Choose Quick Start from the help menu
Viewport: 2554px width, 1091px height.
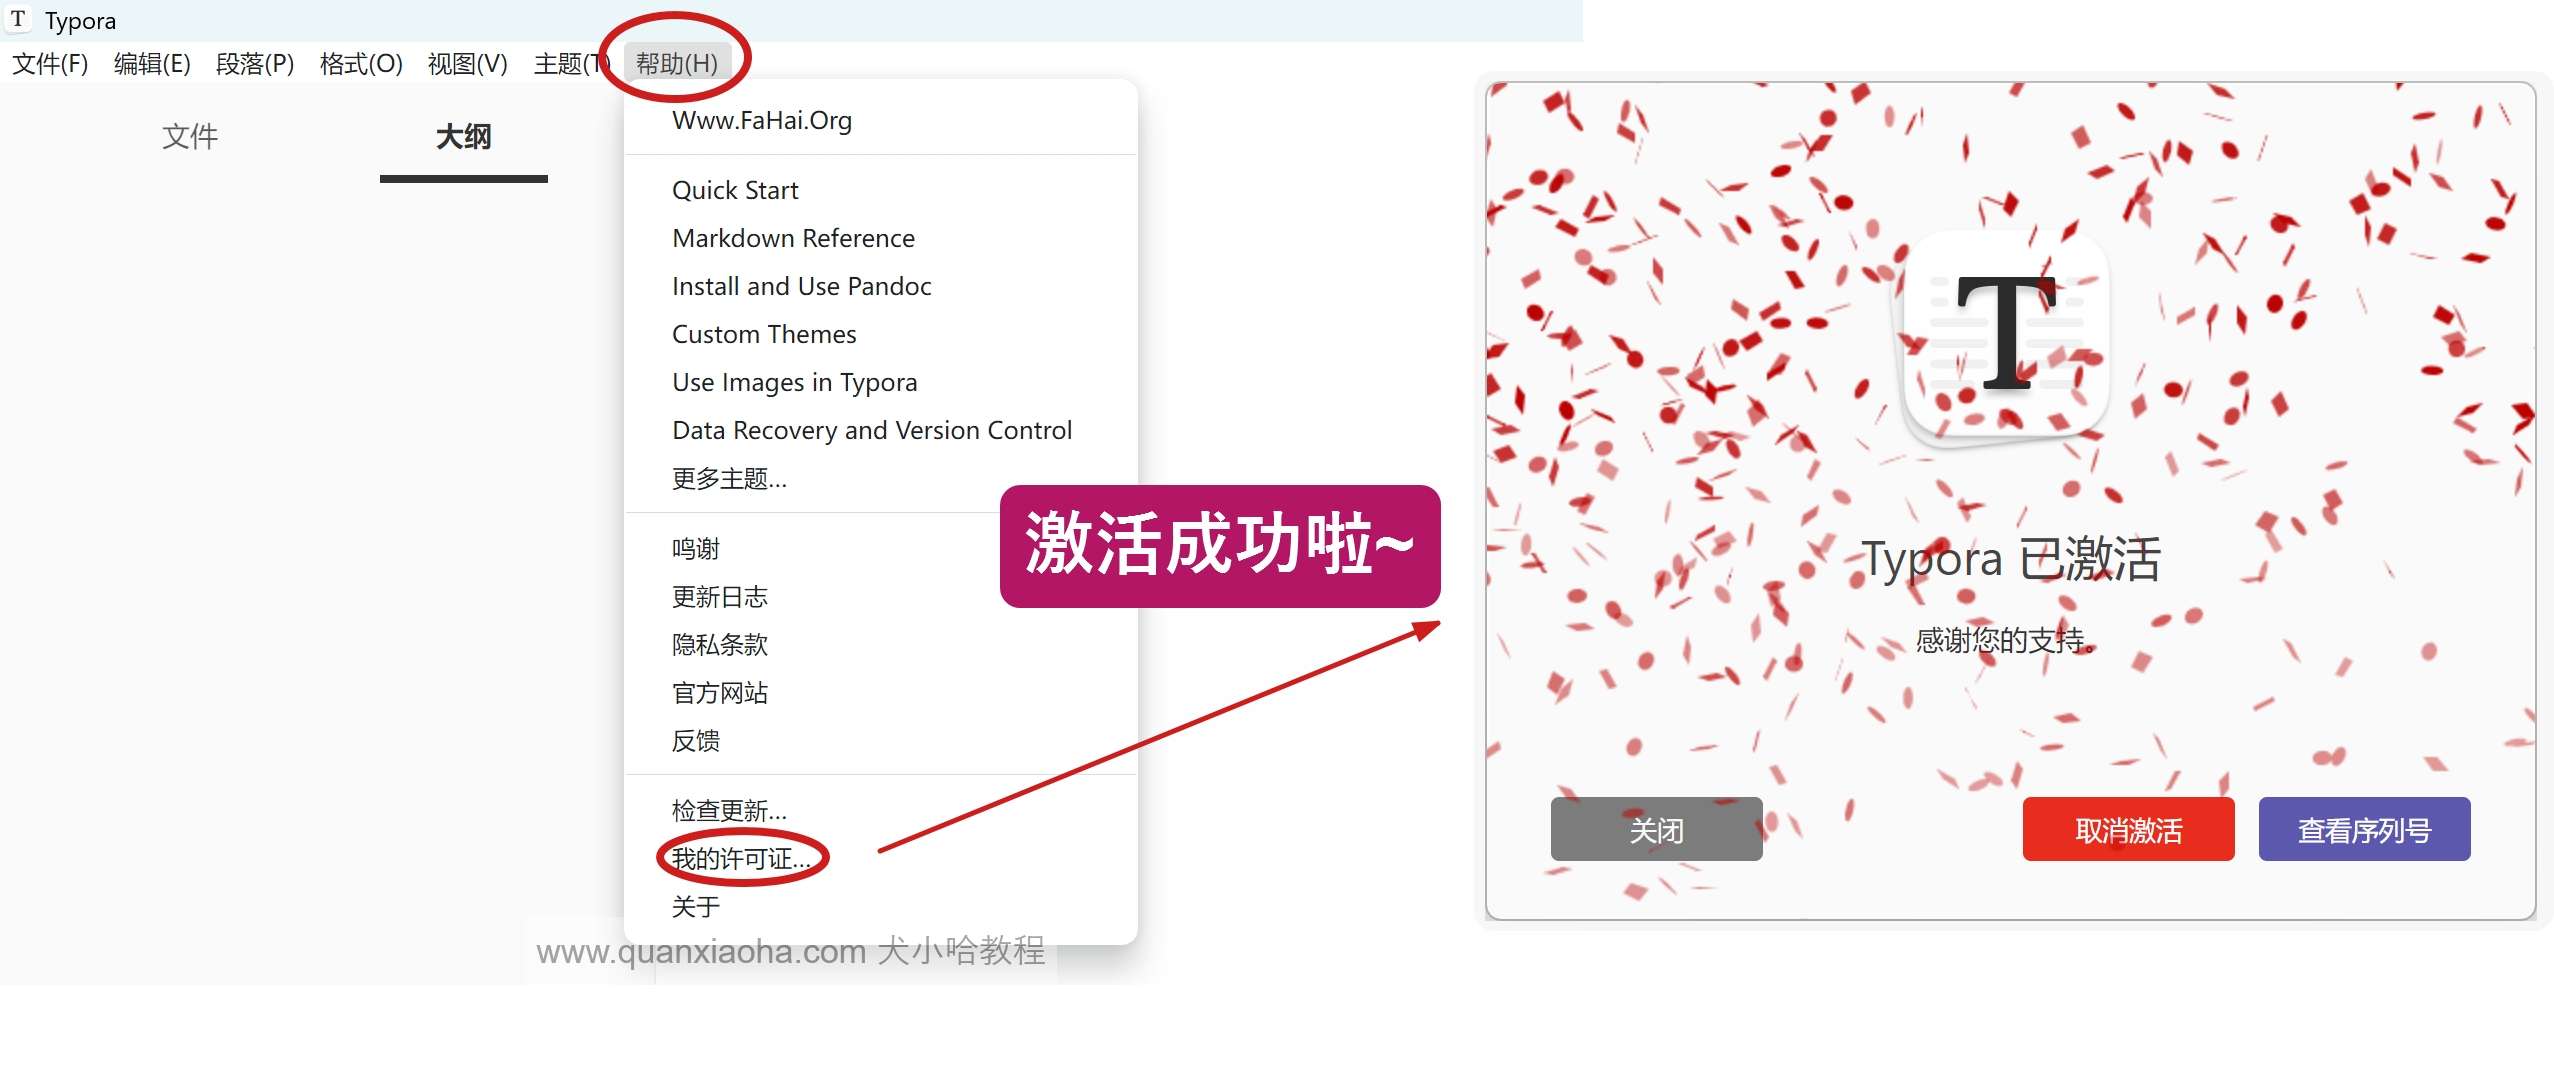click(x=735, y=190)
